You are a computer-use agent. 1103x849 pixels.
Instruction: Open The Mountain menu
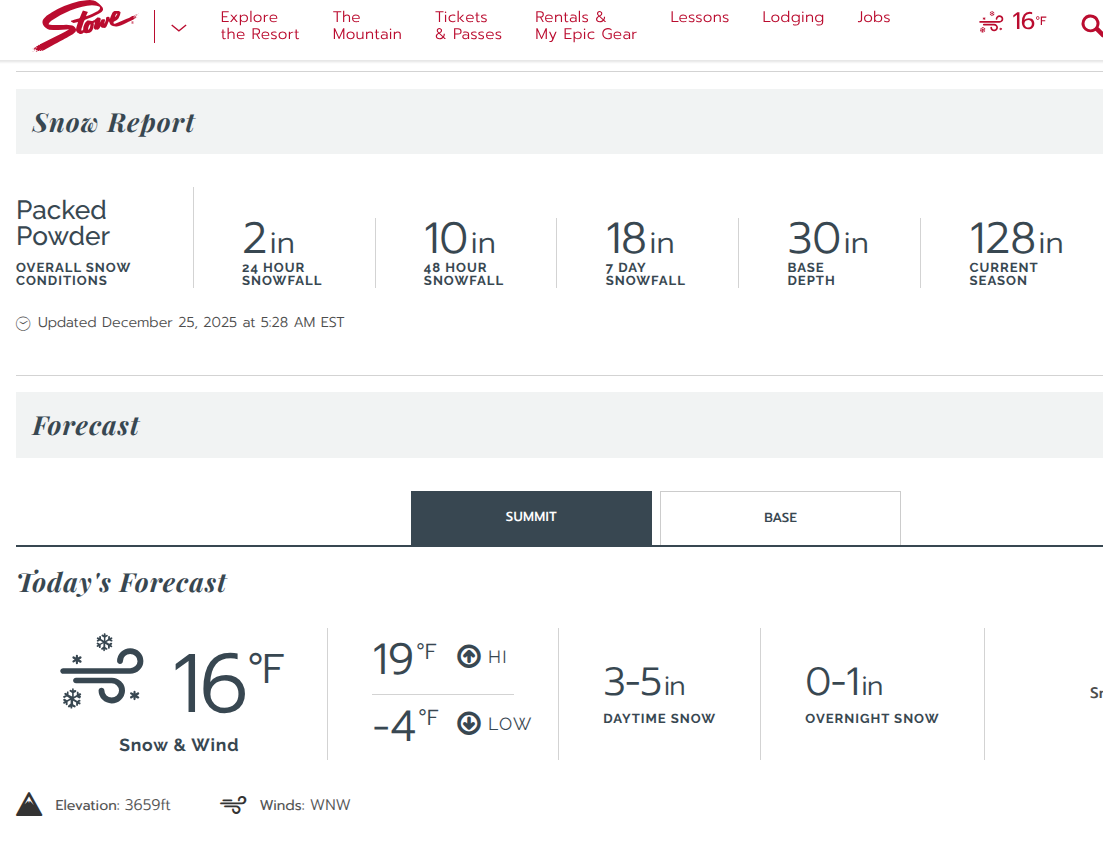tap(367, 26)
